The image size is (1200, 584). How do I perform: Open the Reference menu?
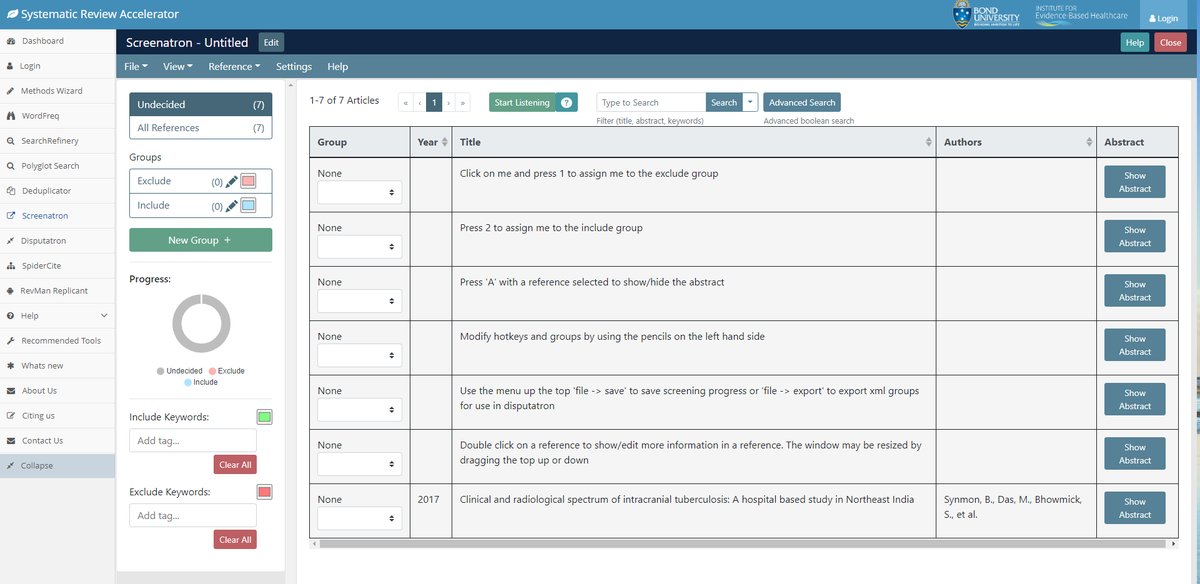click(x=234, y=66)
